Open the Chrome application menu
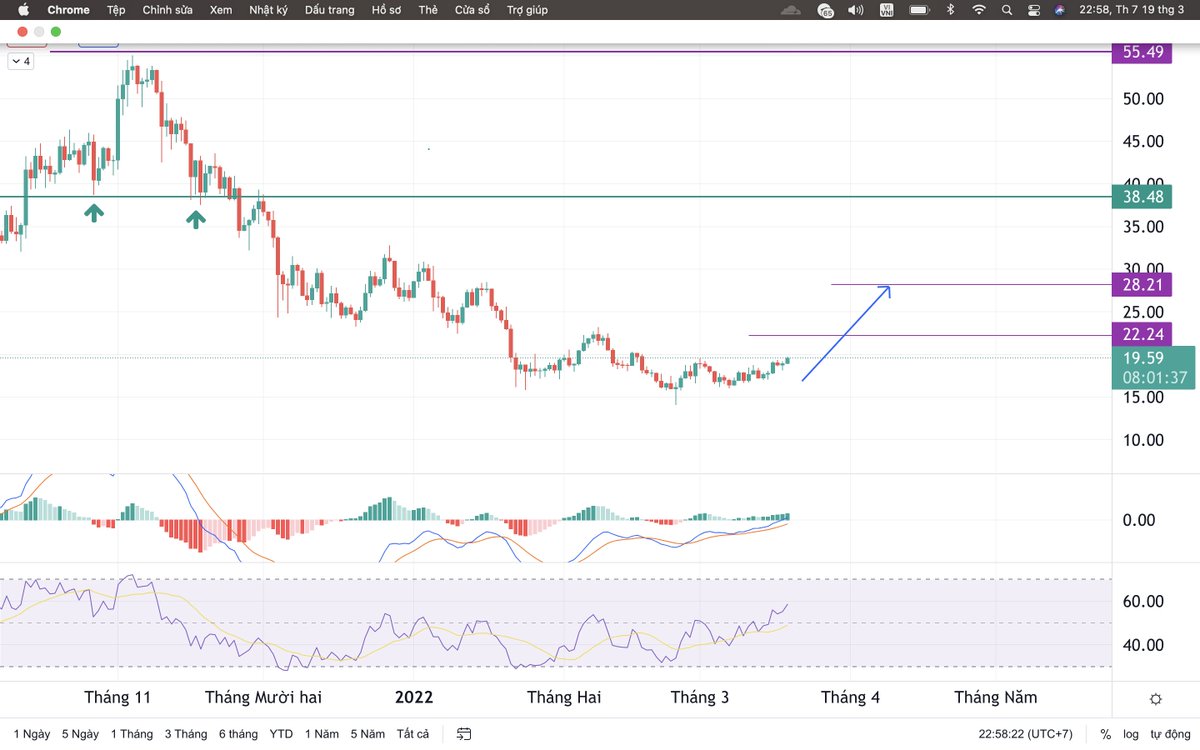This screenshot has height=750, width=1200. (68, 10)
